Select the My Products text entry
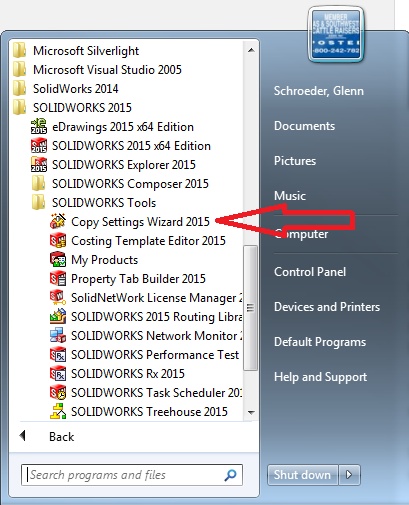 coord(104,260)
